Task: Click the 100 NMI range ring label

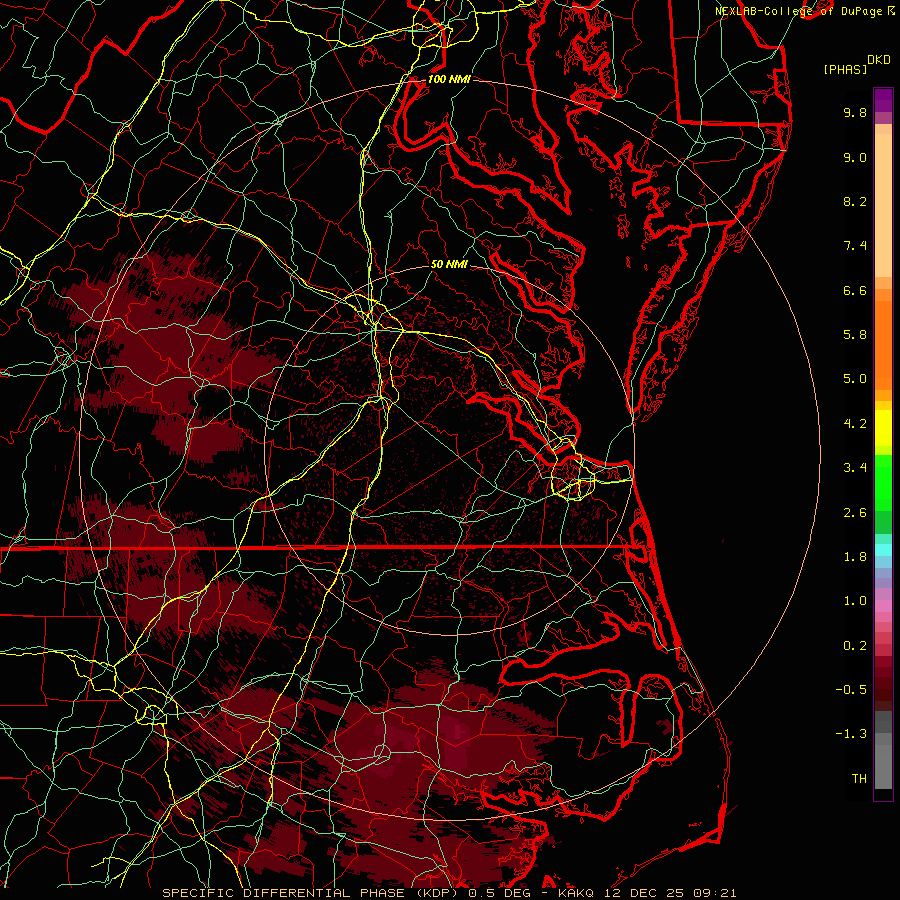Action: pos(449,79)
